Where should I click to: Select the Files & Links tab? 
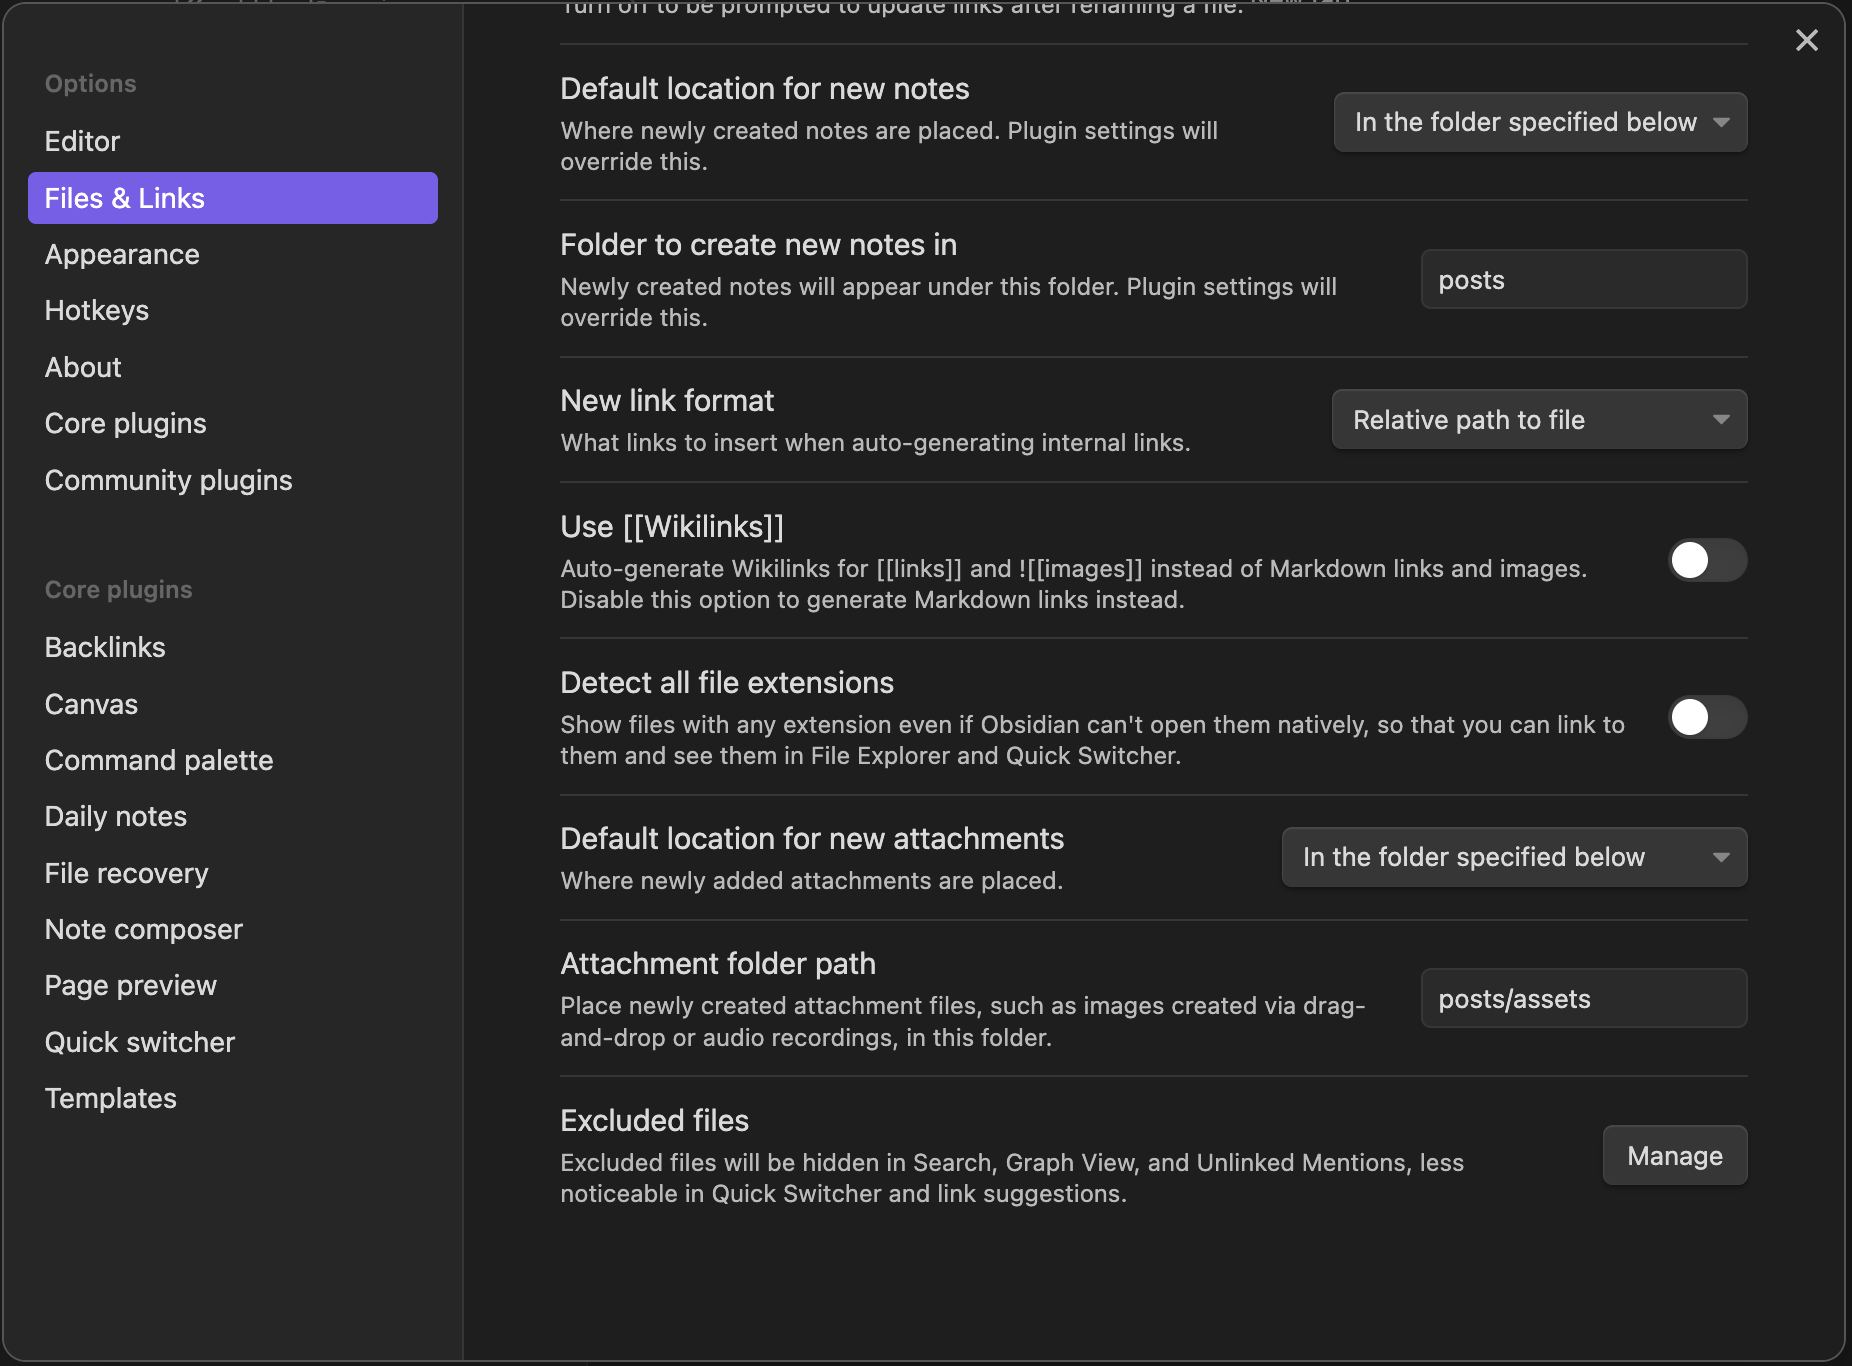tap(232, 198)
